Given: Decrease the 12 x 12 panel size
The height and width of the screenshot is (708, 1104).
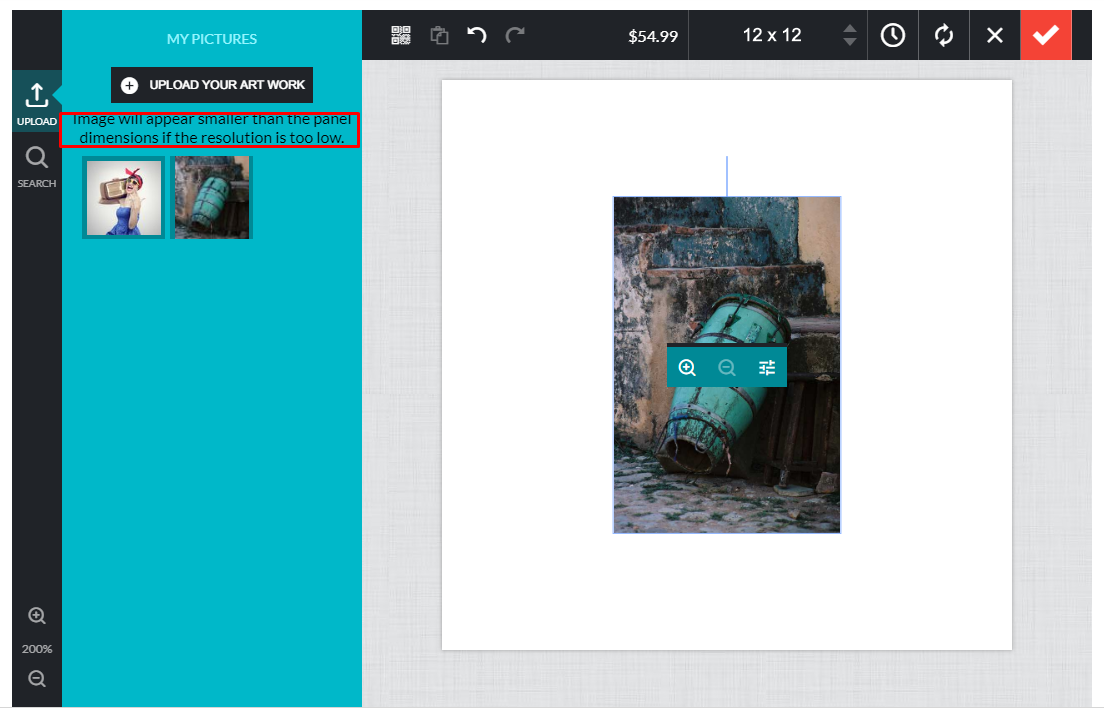Looking at the screenshot, I should (x=850, y=42).
